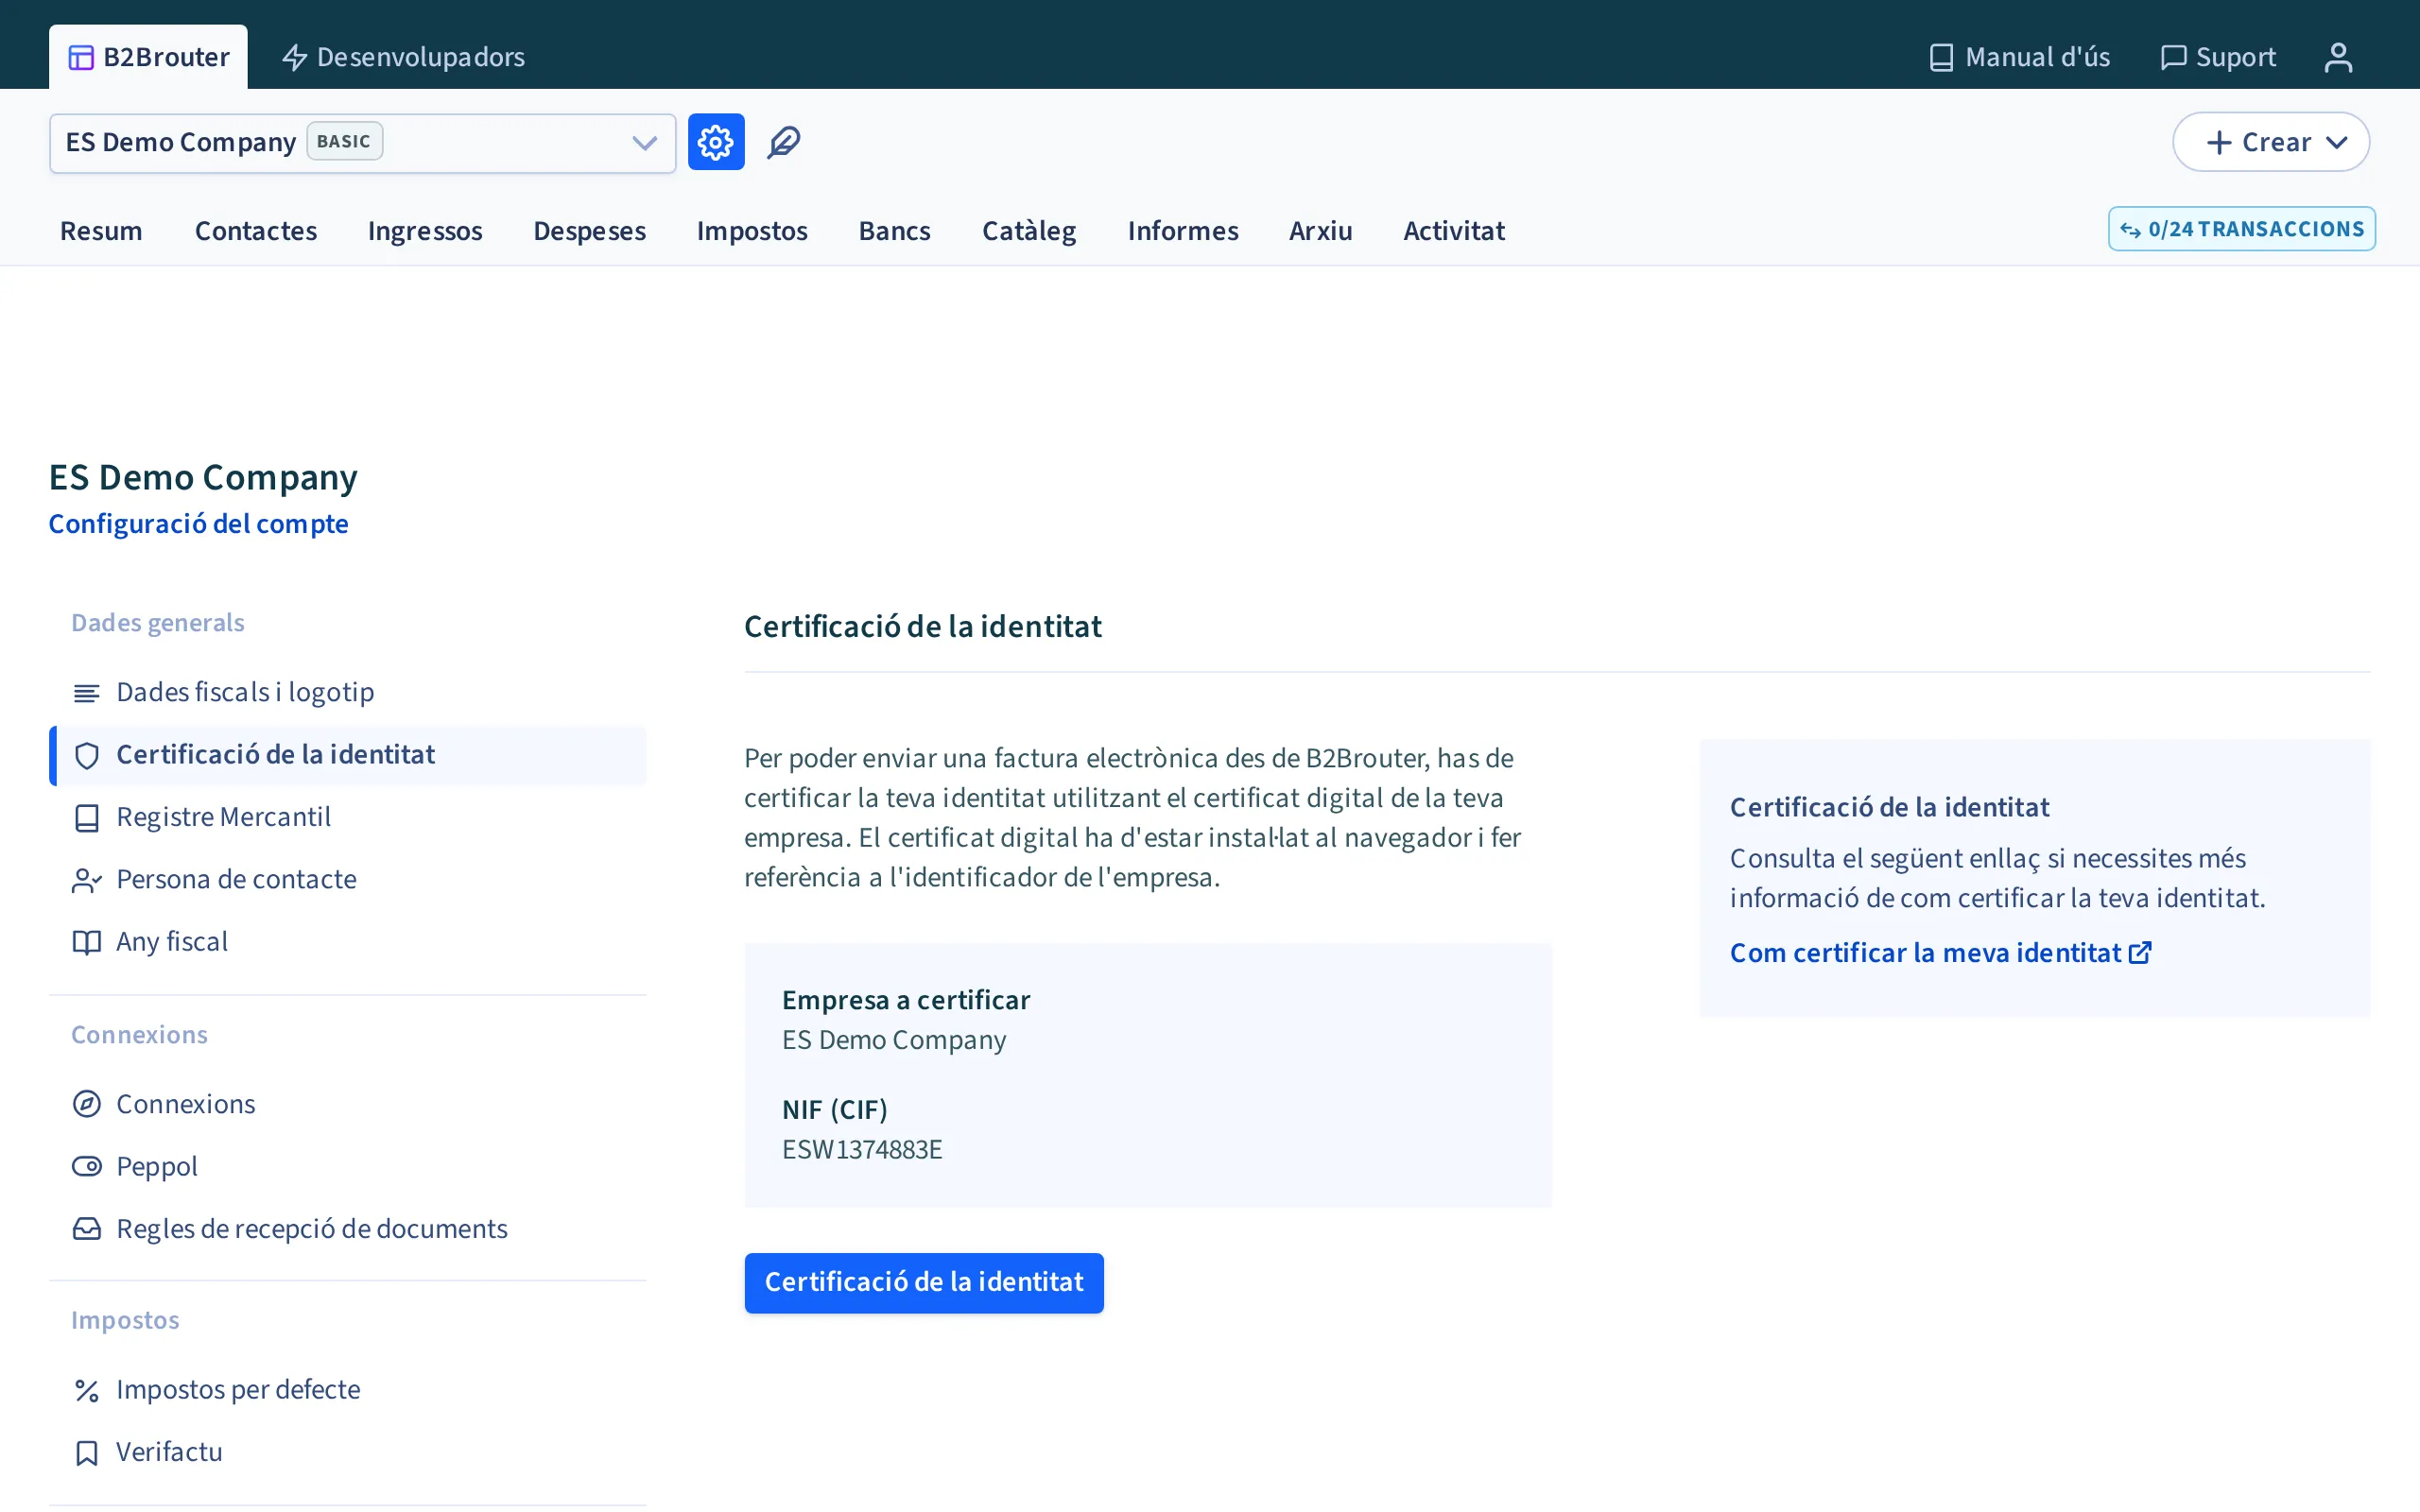Image resolution: width=2420 pixels, height=1512 pixels.
Task: Click the inbox icon for Regles de recepció
Action: click(87, 1229)
